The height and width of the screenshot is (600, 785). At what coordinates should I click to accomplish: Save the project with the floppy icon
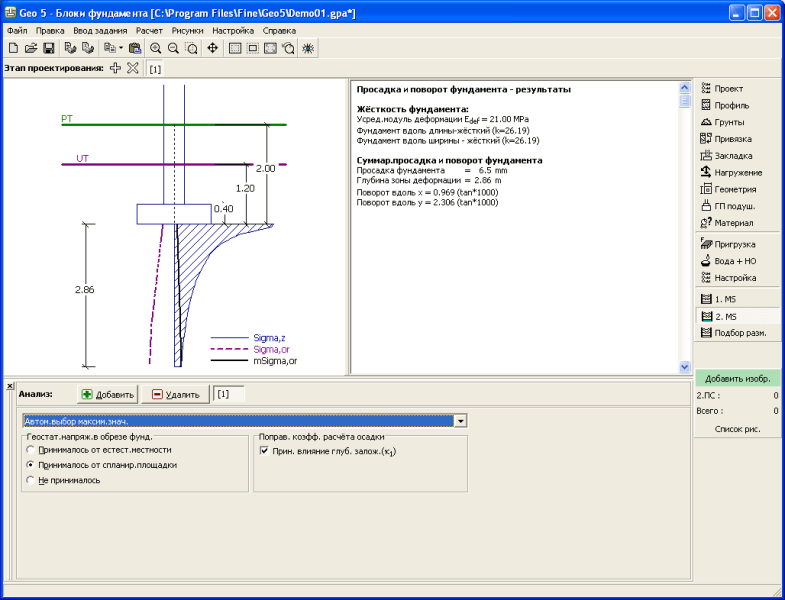click(47, 48)
